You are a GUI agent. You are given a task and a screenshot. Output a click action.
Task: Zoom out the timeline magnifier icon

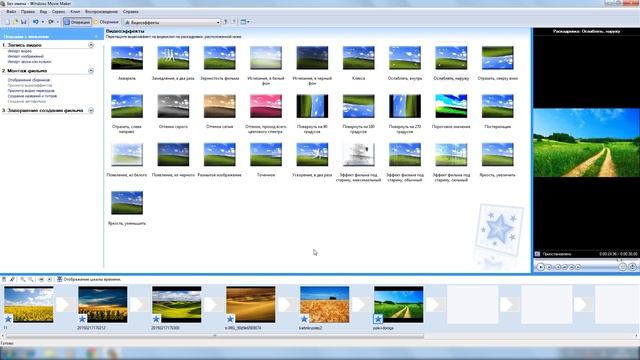pos(31,279)
